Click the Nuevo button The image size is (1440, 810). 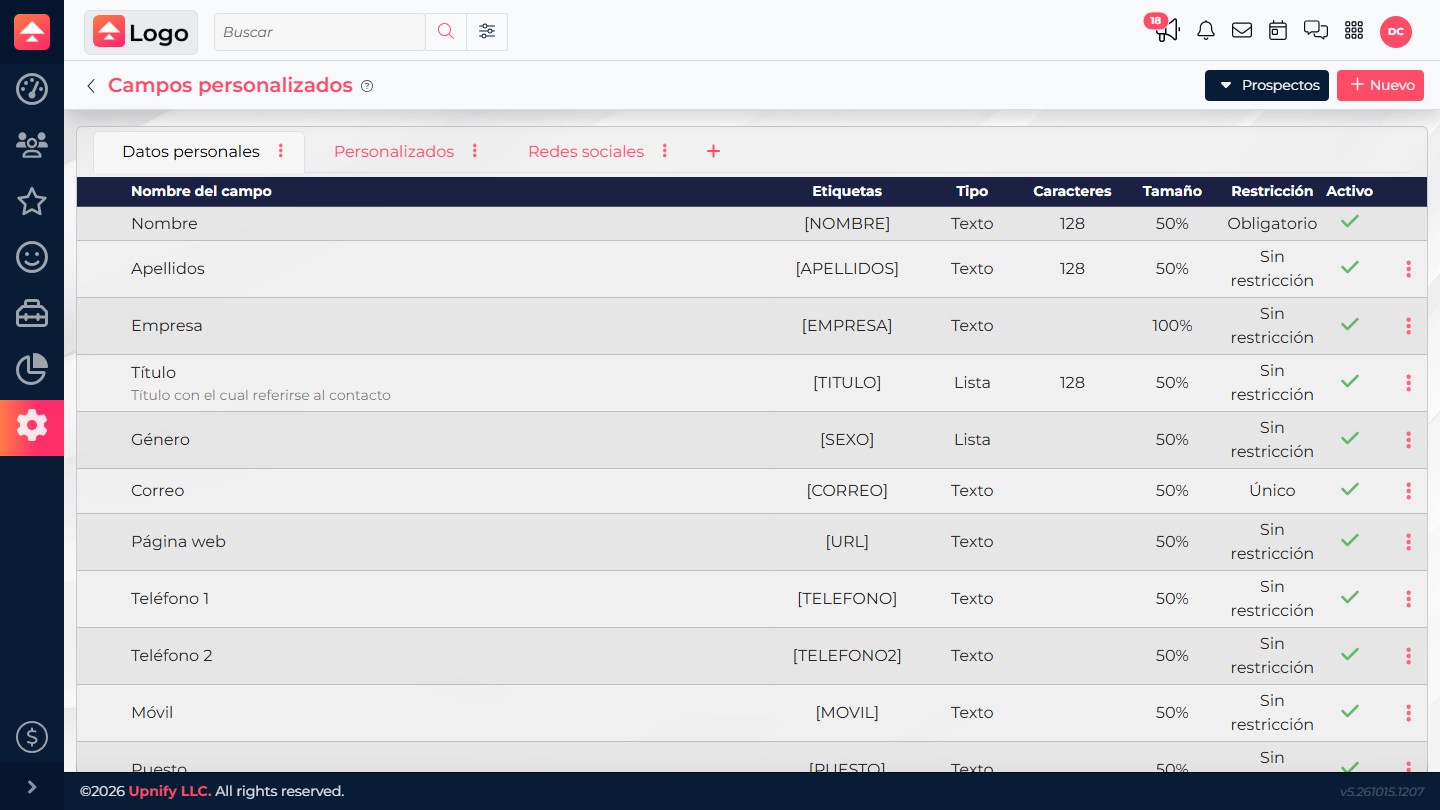coord(1381,86)
